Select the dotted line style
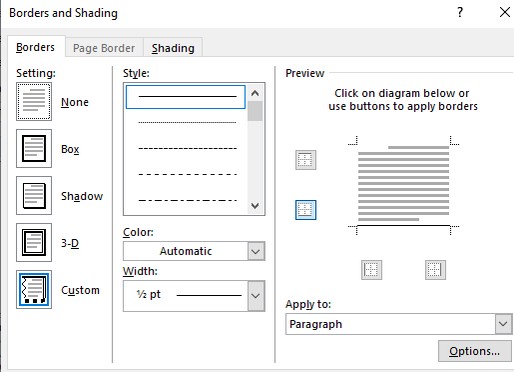Image resolution: width=514 pixels, height=372 pixels. click(x=187, y=122)
